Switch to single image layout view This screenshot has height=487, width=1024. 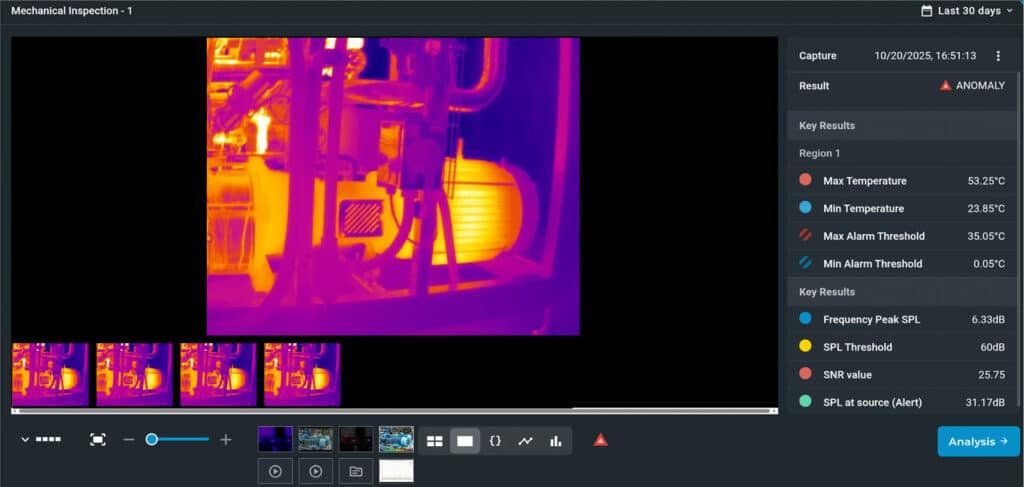pyautogui.click(x=465, y=441)
